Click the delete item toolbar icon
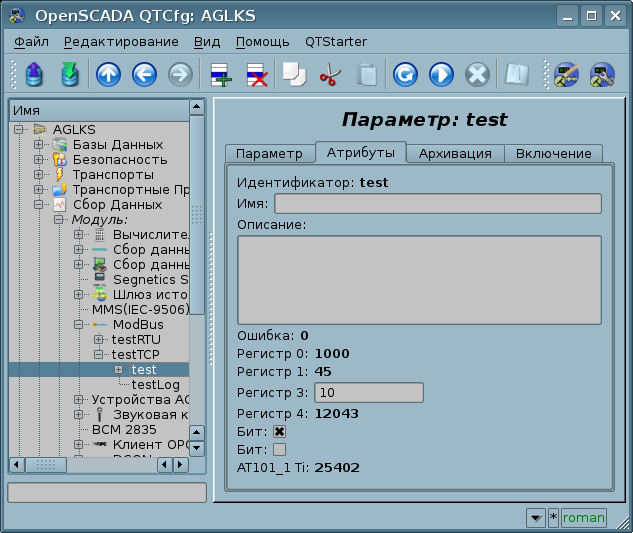 [257, 75]
